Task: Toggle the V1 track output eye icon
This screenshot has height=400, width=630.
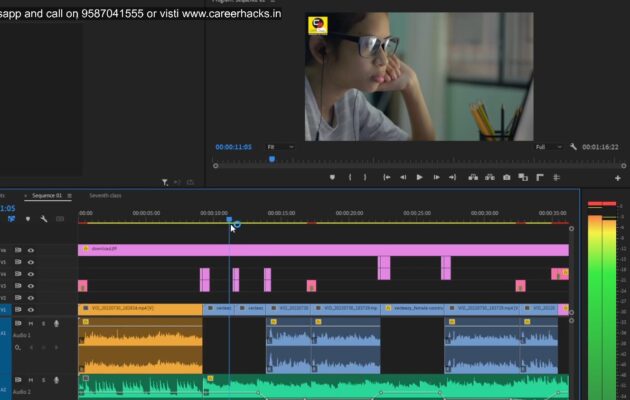Action: pos(31,310)
